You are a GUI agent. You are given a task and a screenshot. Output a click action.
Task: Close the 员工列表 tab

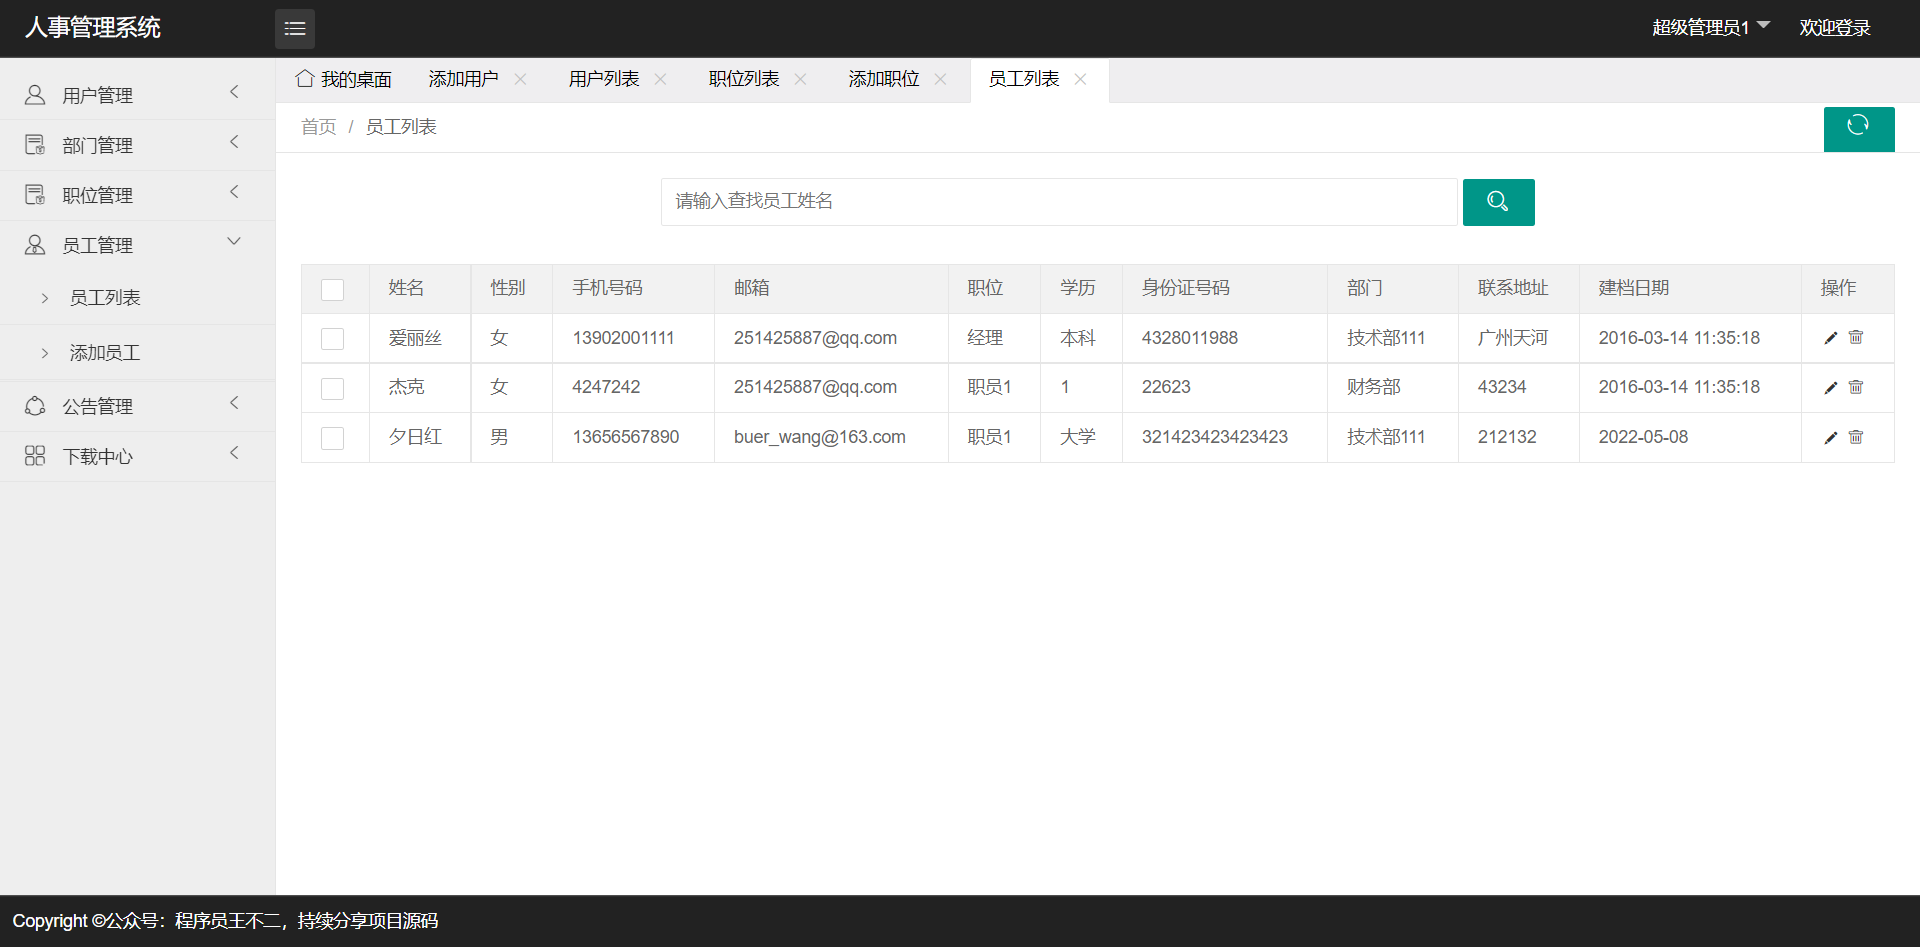pyautogui.click(x=1080, y=79)
